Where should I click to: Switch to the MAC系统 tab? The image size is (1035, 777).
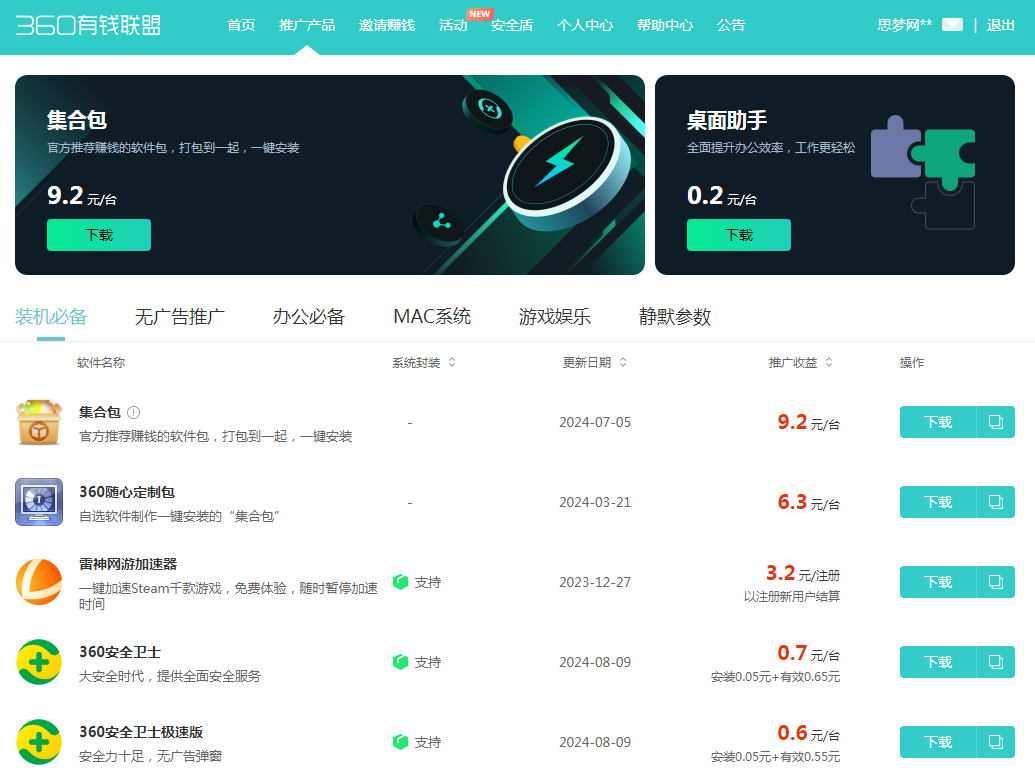(431, 316)
